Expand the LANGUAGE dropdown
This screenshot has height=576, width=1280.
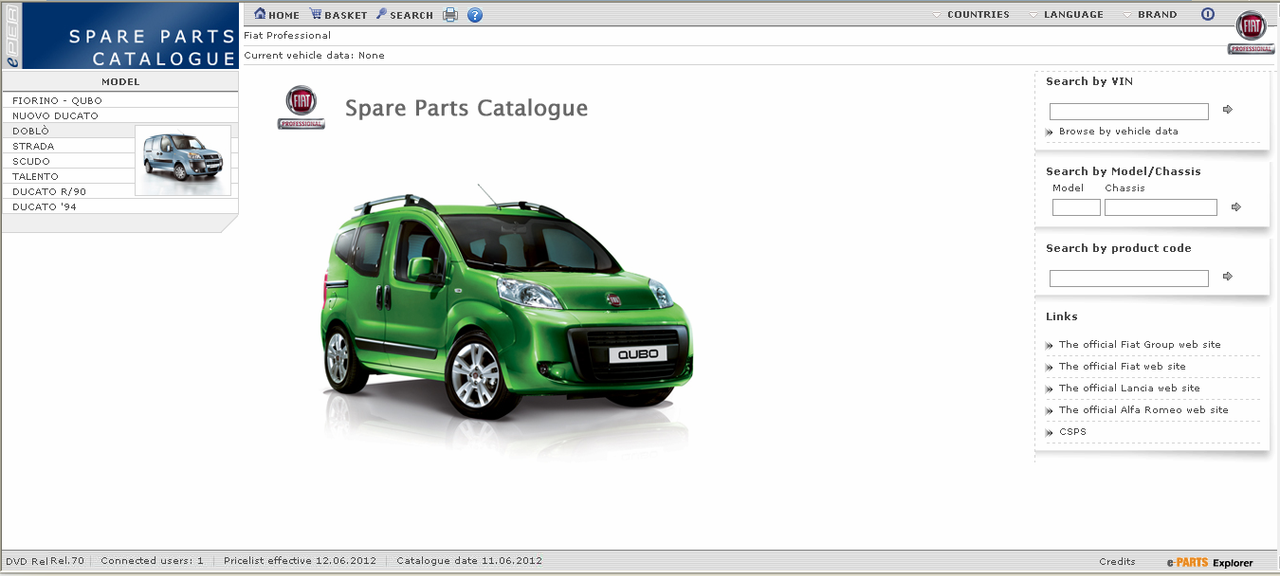(1066, 15)
